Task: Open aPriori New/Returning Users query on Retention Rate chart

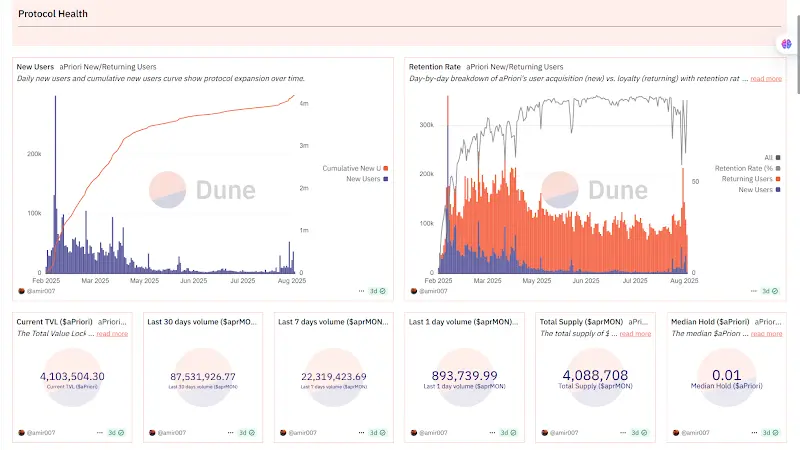Action: pyautogui.click(x=515, y=67)
